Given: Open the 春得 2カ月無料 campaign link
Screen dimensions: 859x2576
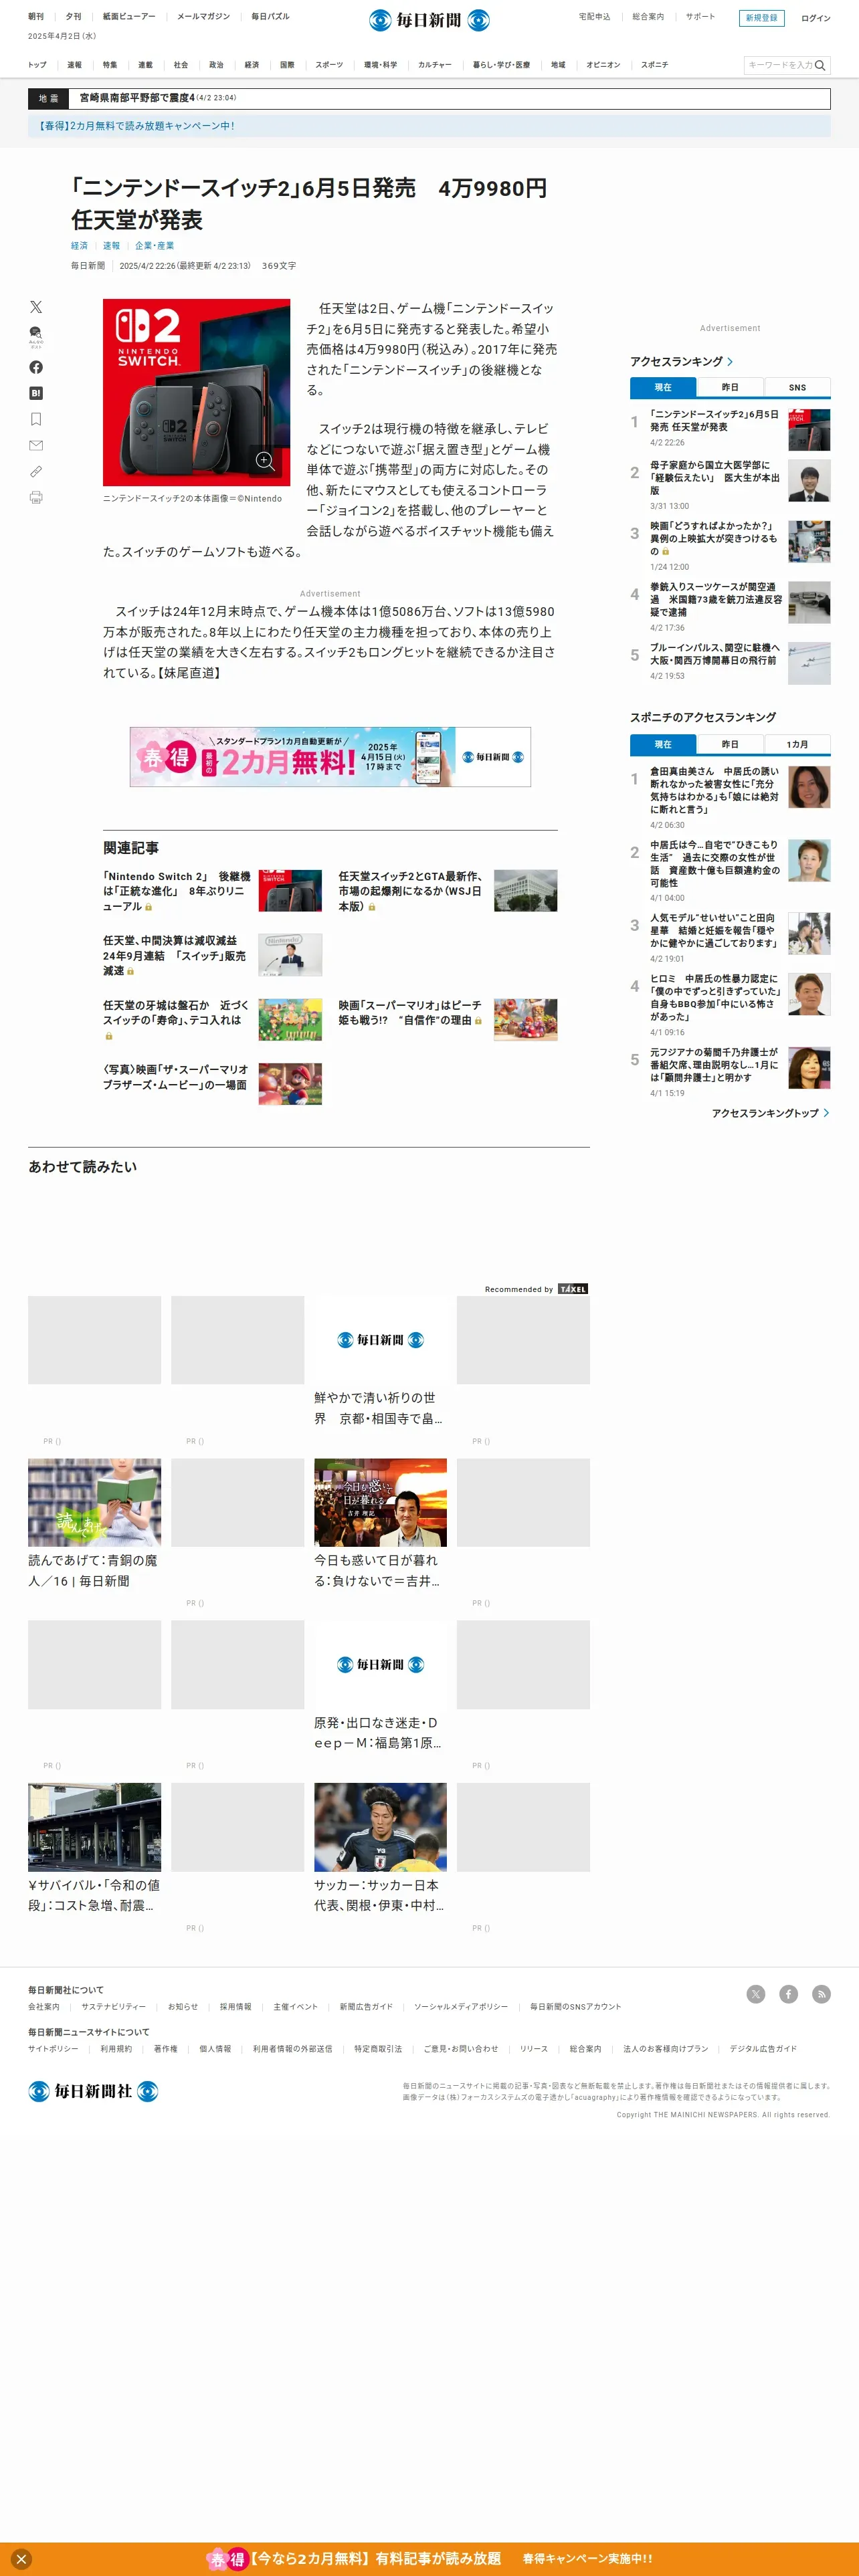Looking at the screenshot, I should 136,126.
